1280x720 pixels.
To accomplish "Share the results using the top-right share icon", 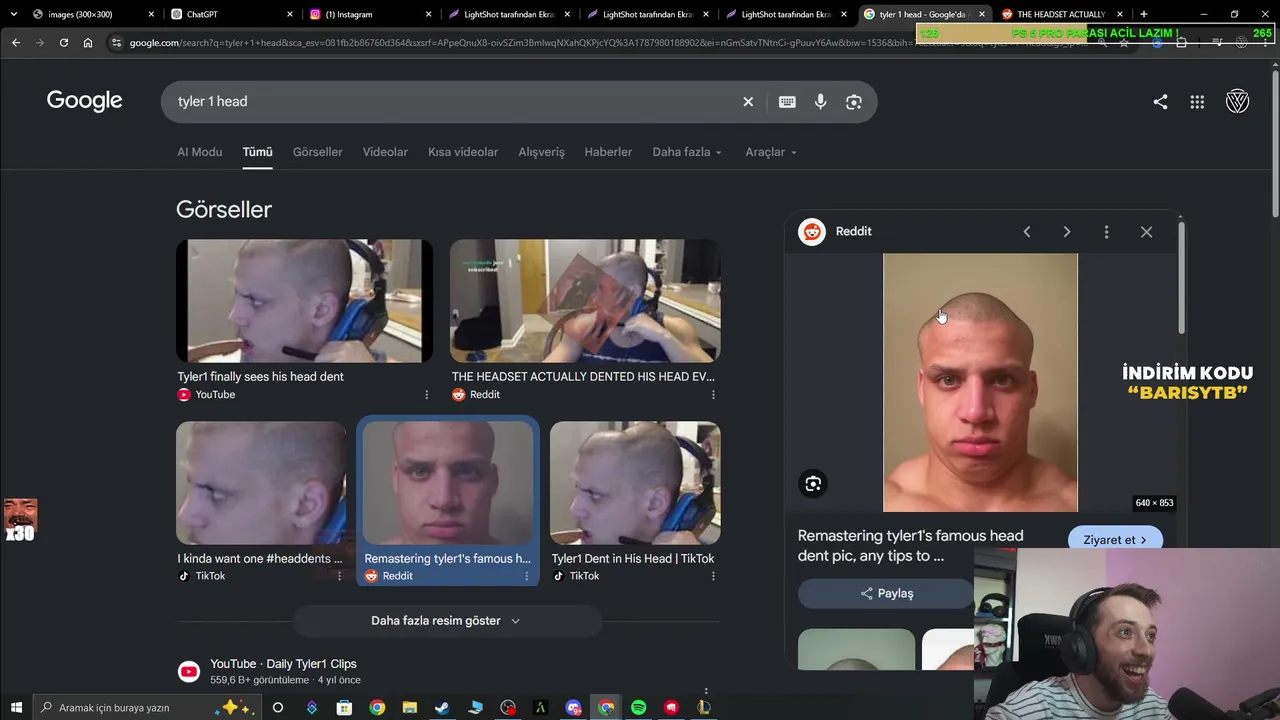I will tap(1160, 101).
